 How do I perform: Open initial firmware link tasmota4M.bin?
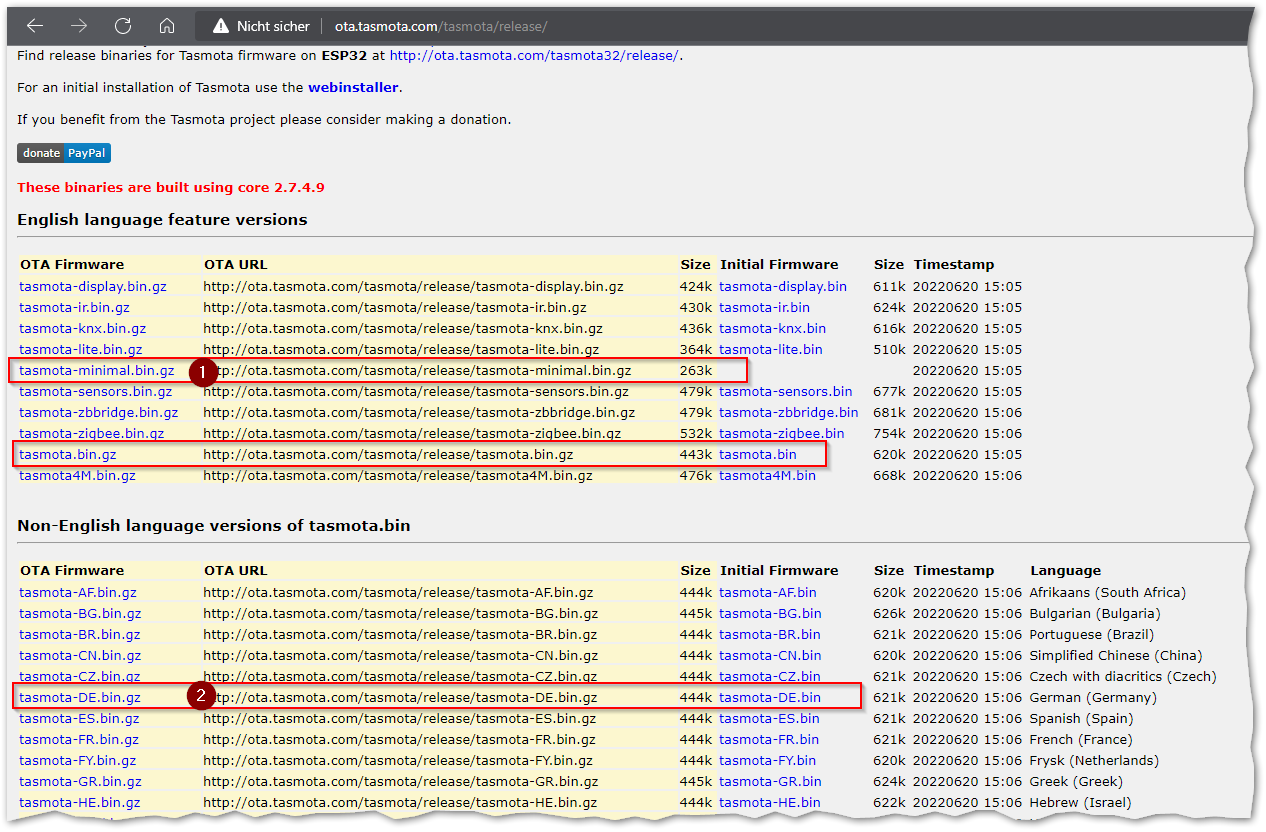[767, 476]
